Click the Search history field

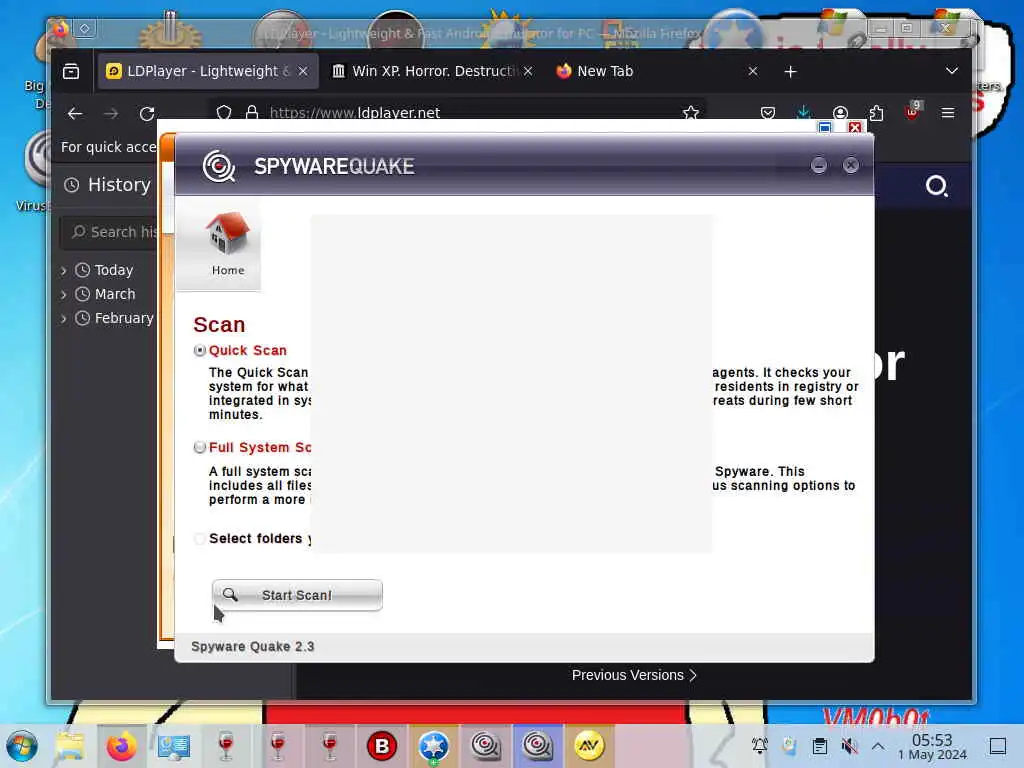point(109,232)
